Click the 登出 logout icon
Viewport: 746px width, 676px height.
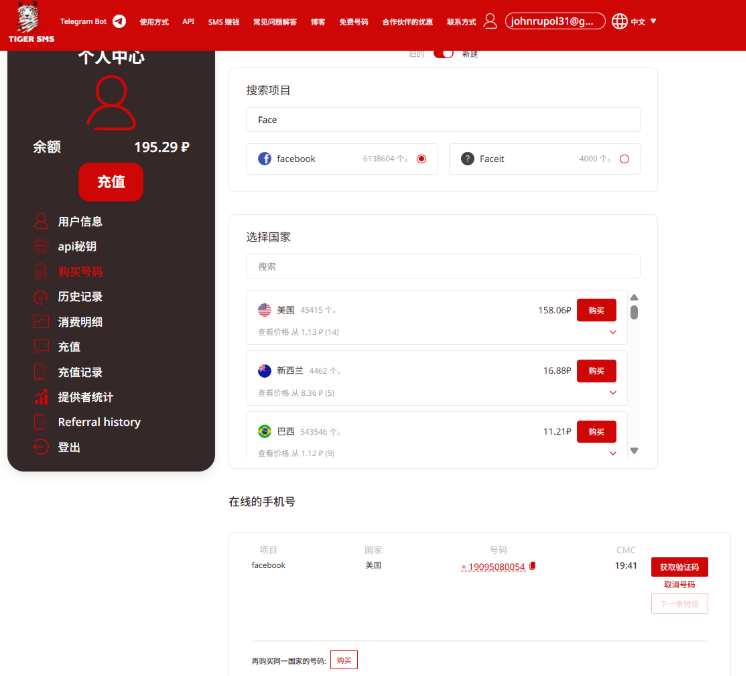click(41, 447)
